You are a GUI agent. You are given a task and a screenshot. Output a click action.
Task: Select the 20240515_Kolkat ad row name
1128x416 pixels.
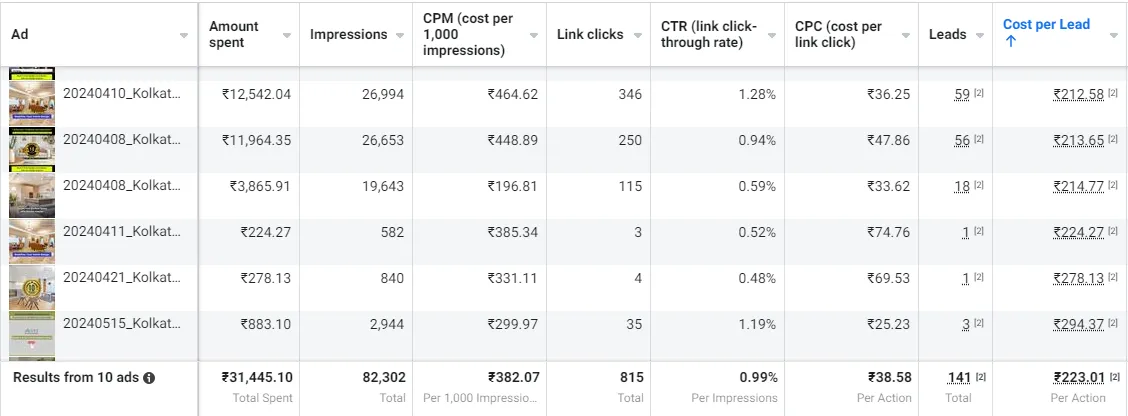122,324
